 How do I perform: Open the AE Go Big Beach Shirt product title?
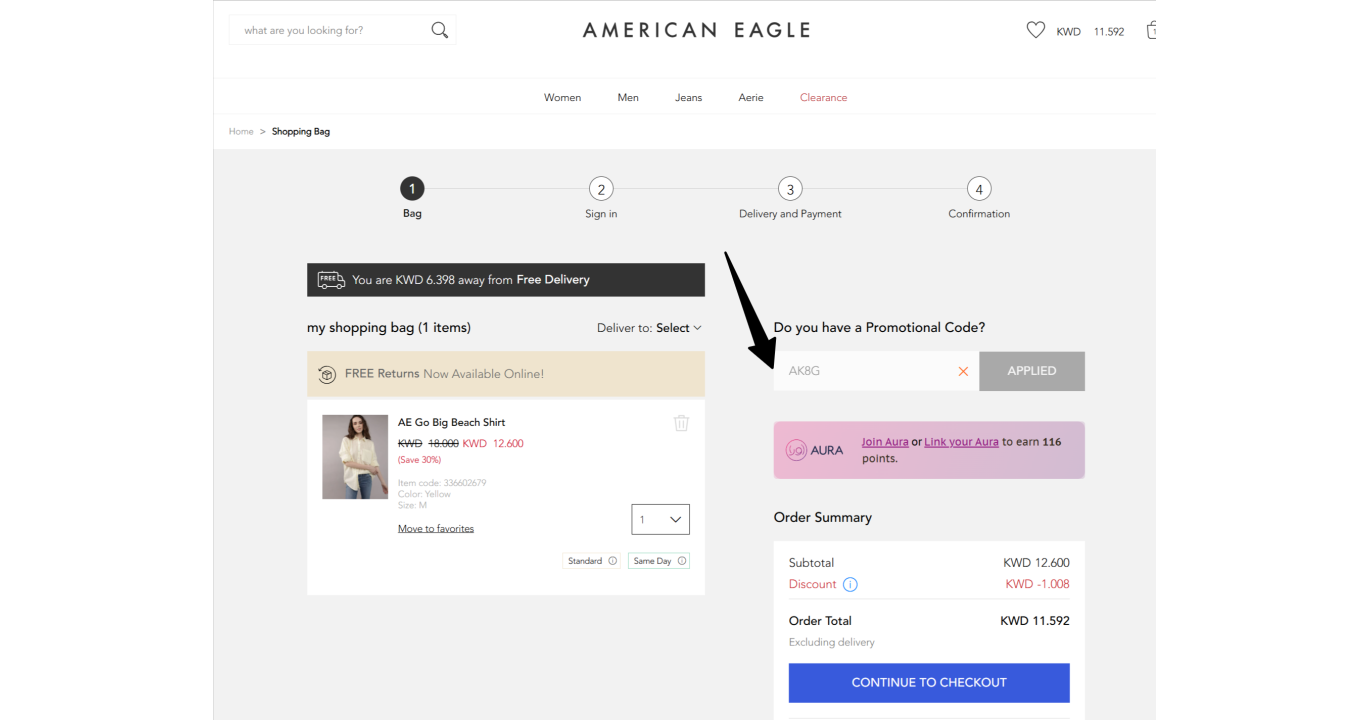point(452,422)
